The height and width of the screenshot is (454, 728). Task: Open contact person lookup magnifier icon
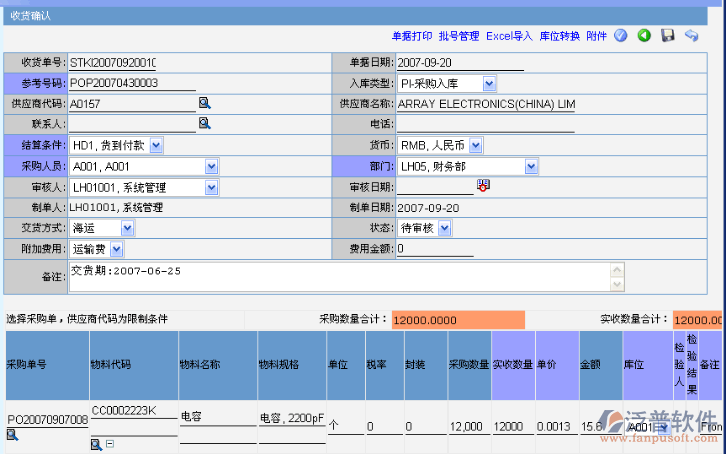(204, 124)
